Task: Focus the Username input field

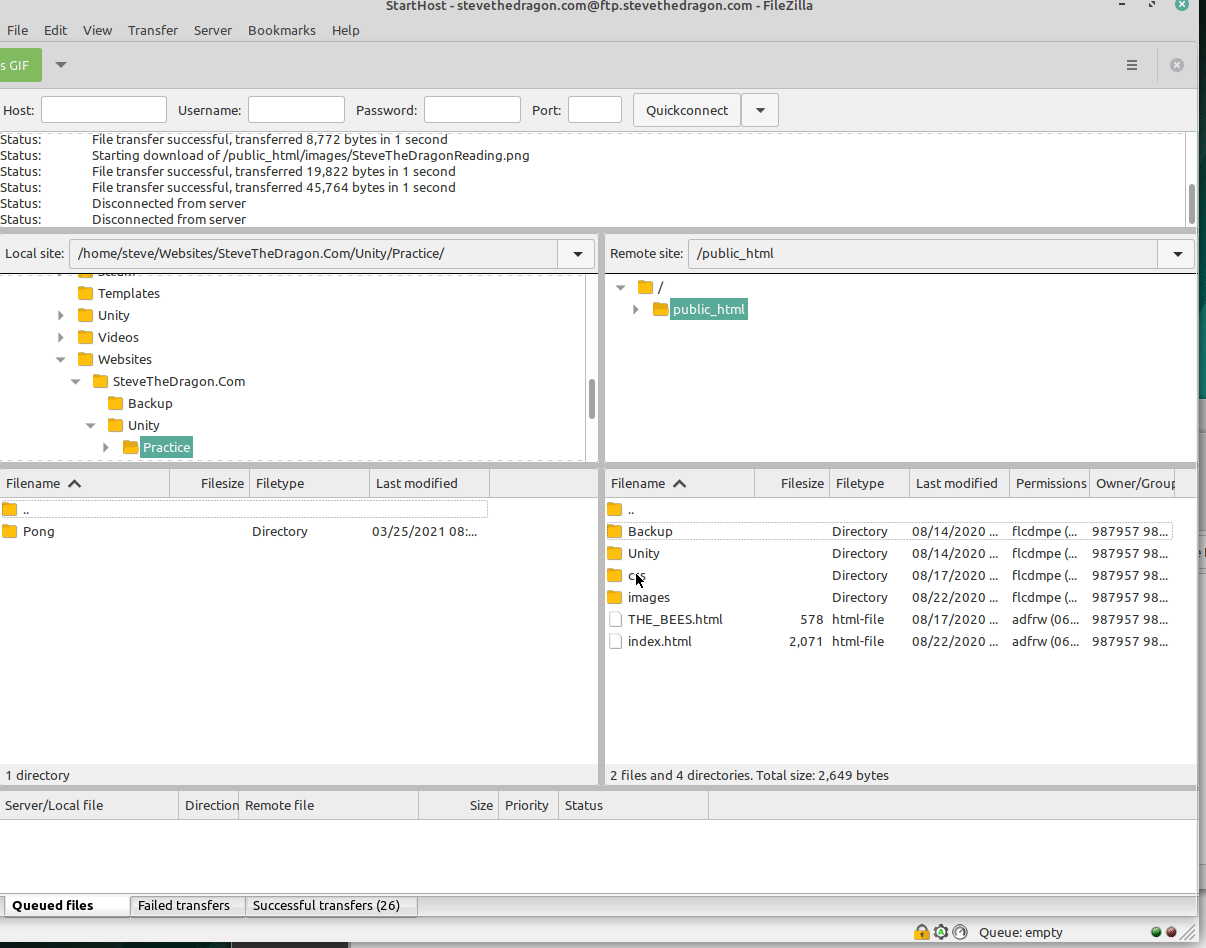Action: tap(296, 110)
